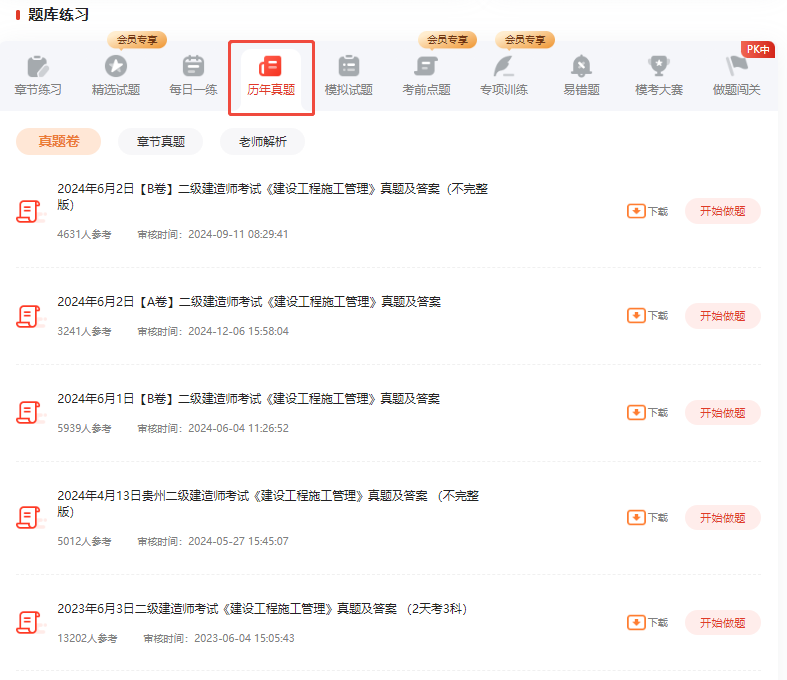Open 2023年6月3日 (2天考3科) paper title
This screenshot has width=787, height=680.
point(262,609)
